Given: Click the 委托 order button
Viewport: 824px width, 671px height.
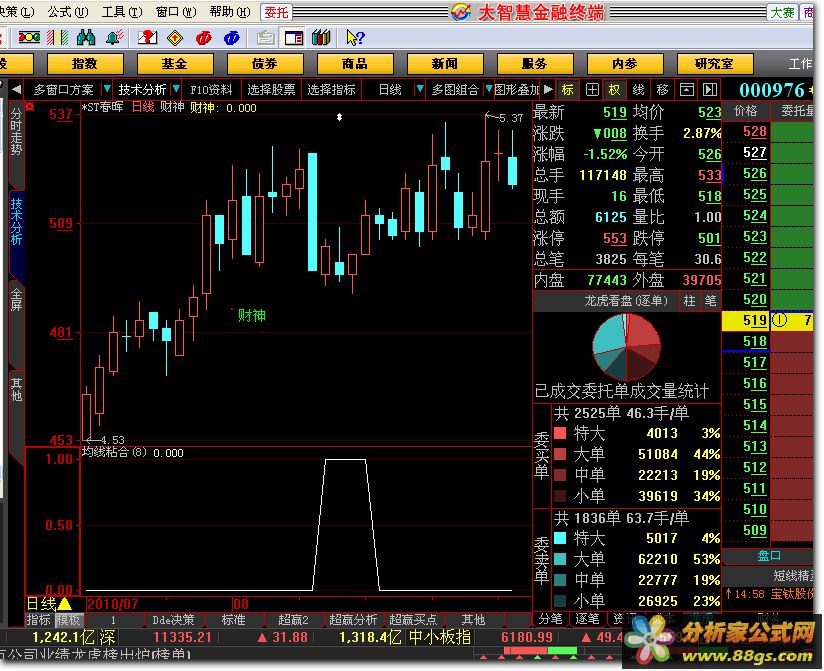Looking at the screenshot, I should click(276, 12).
